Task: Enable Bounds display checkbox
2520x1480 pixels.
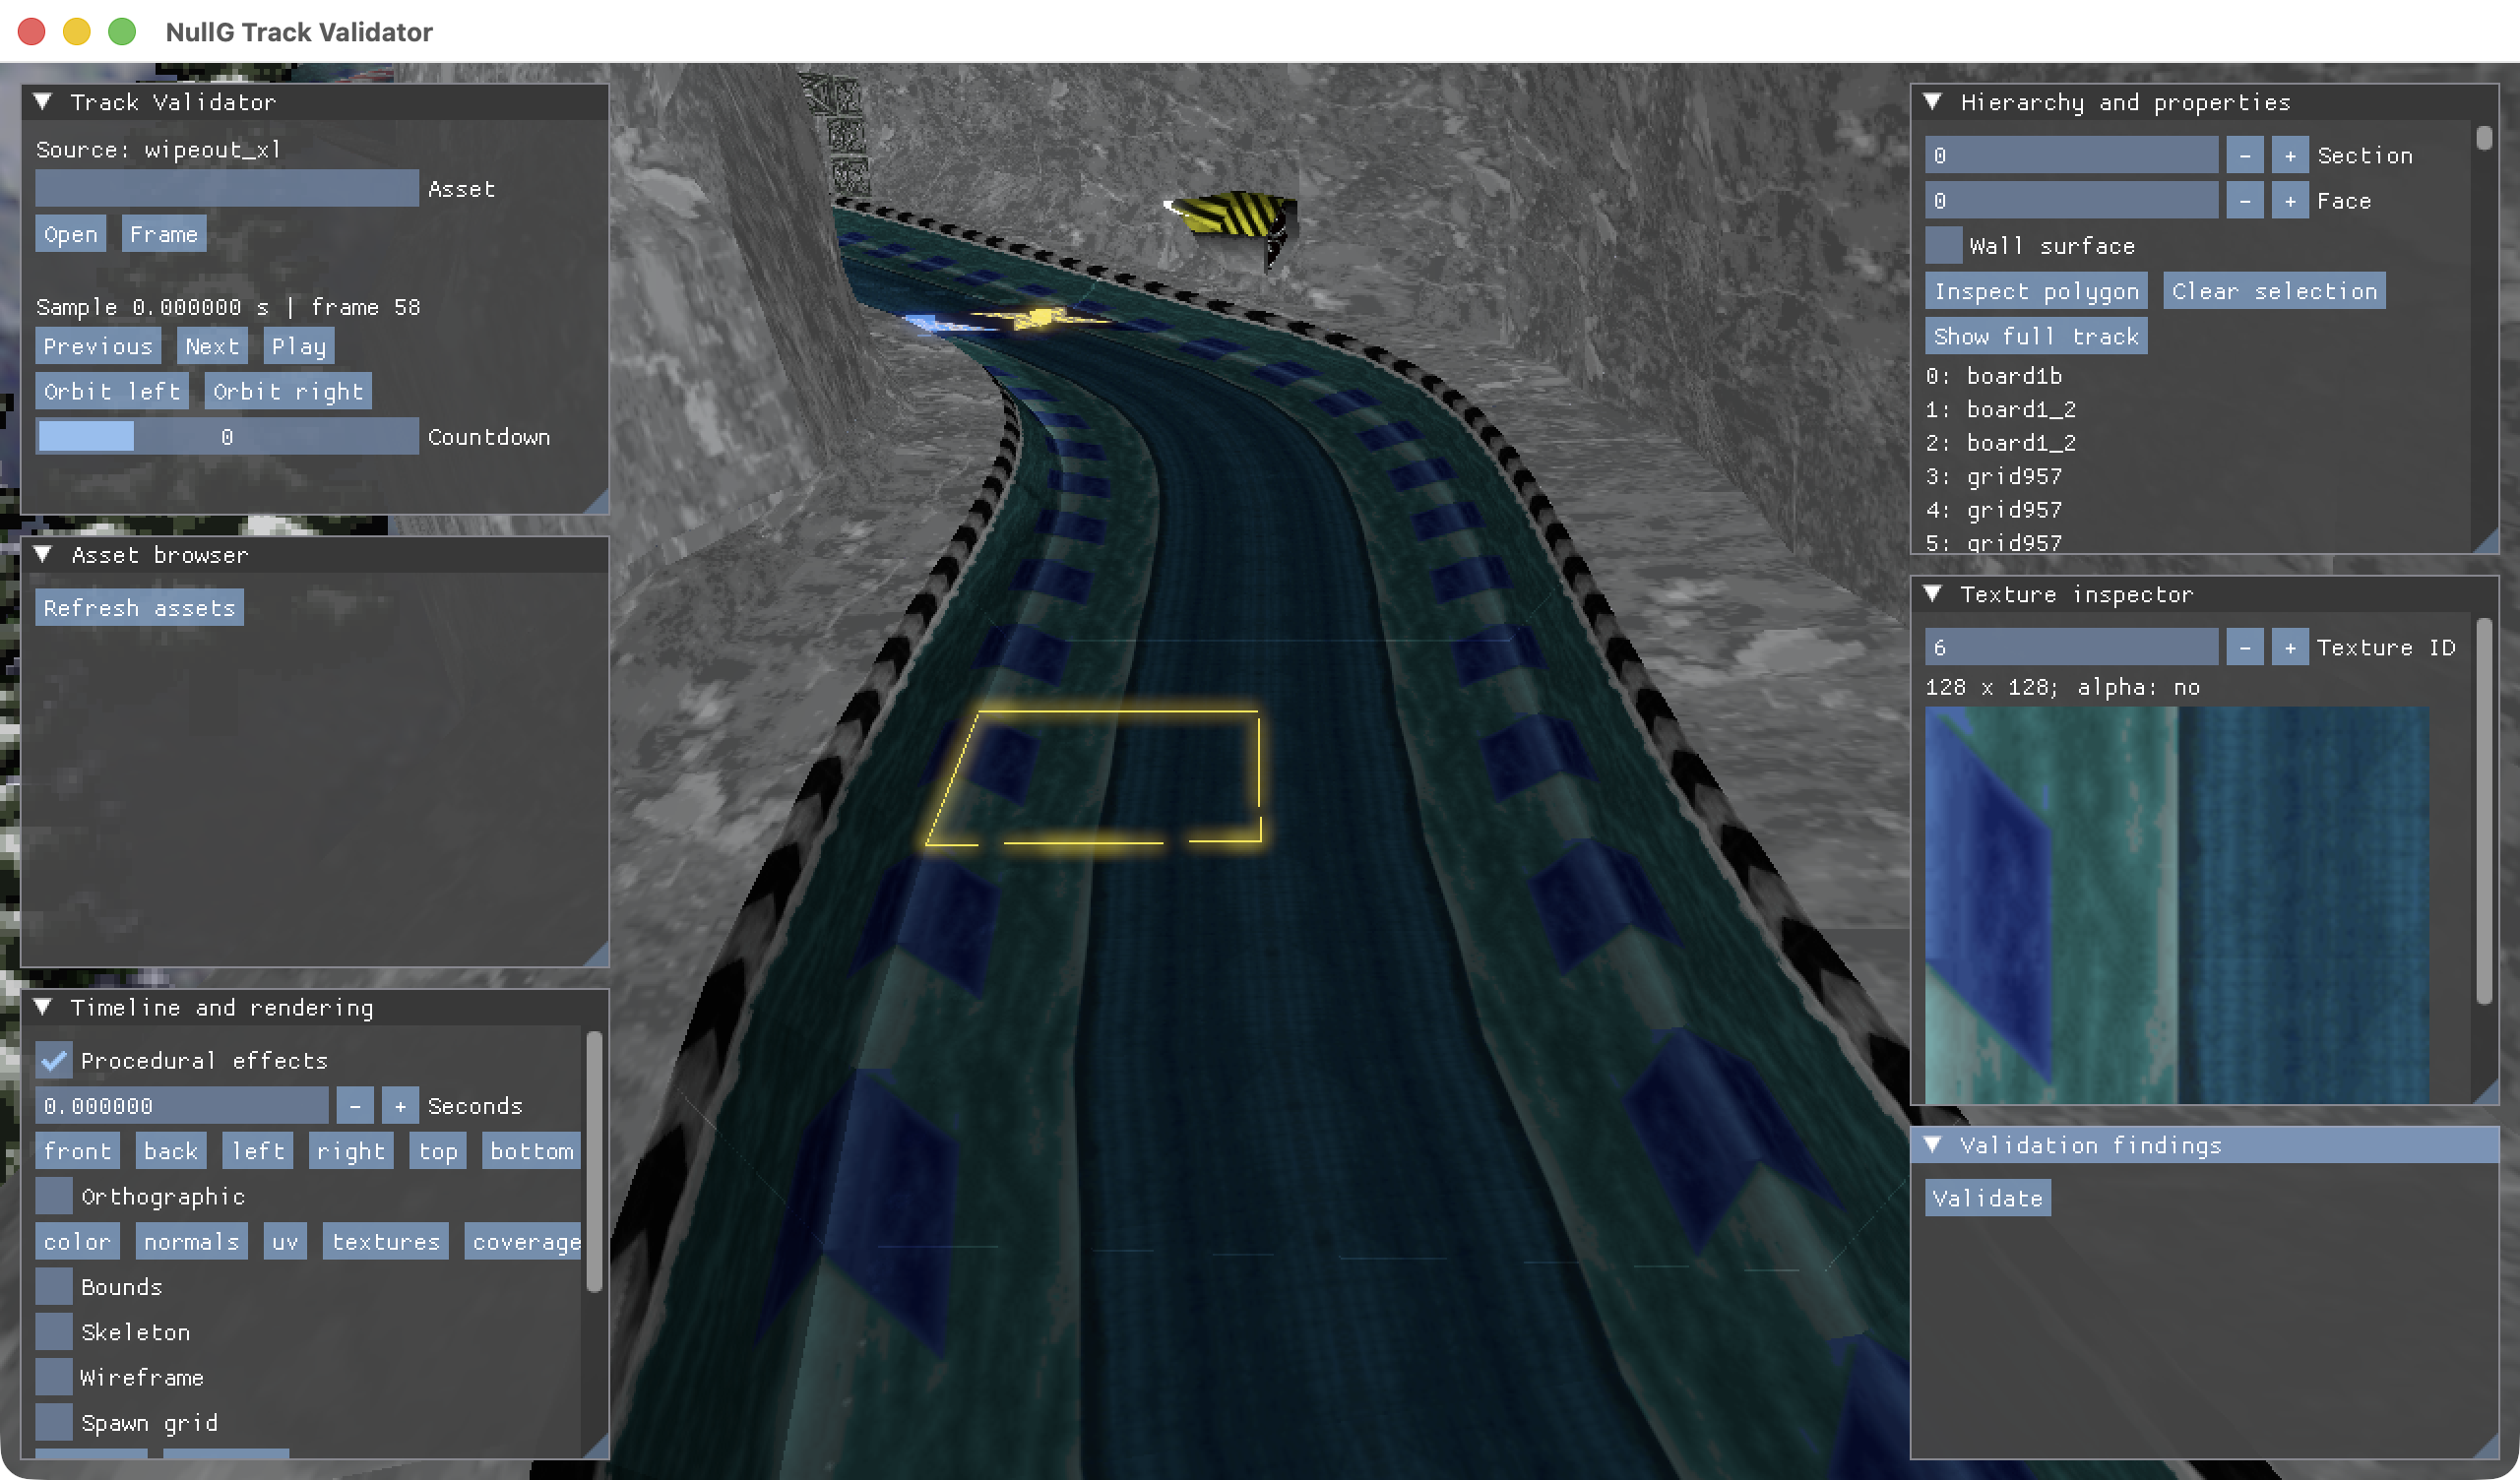Action: tap(54, 1287)
